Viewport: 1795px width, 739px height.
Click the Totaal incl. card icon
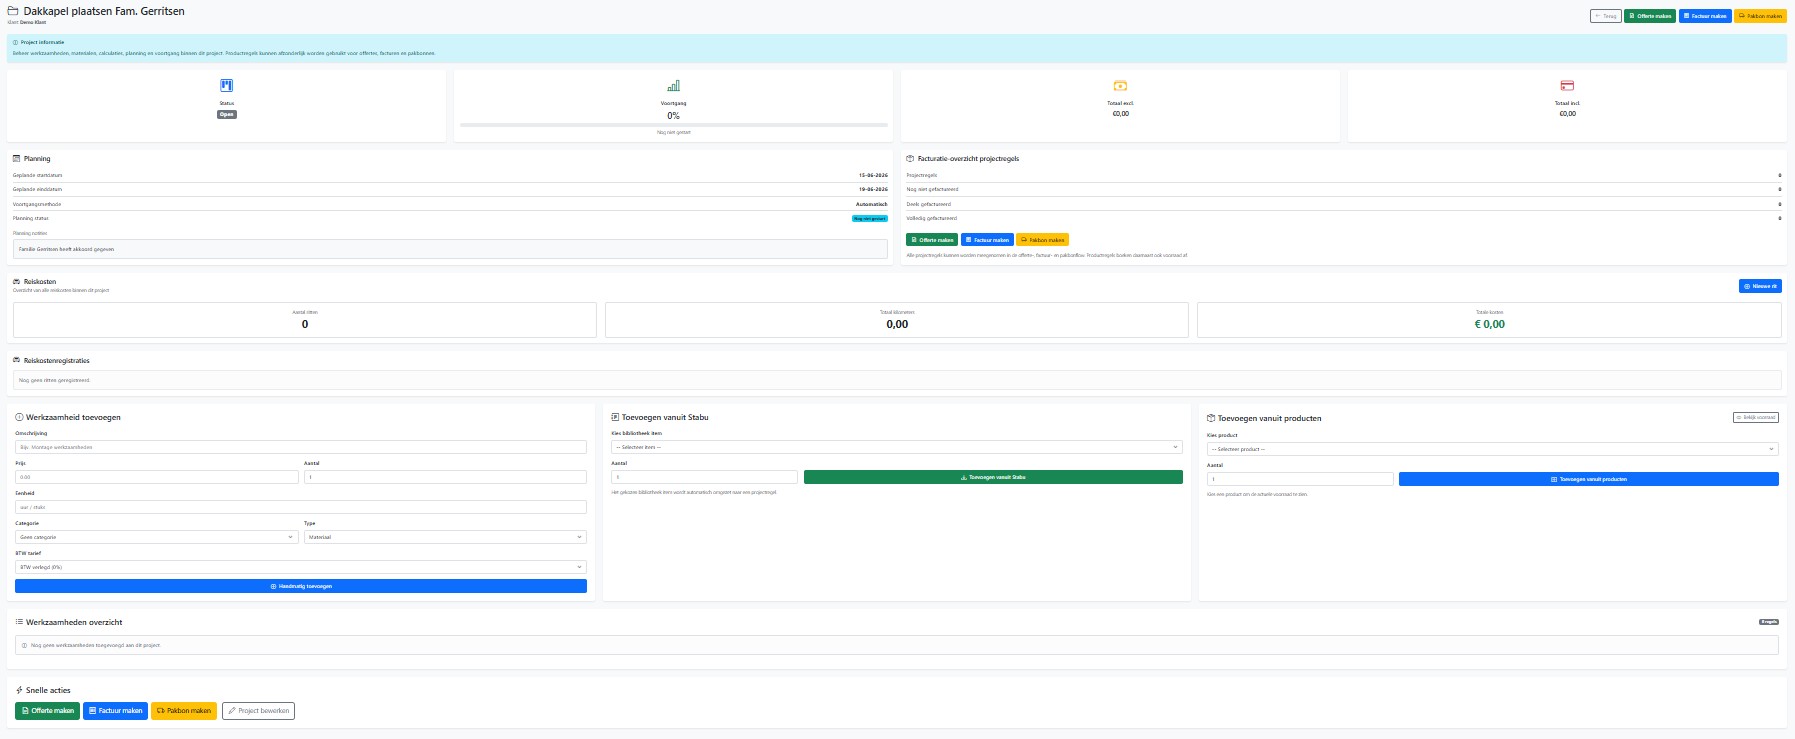tap(1567, 86)
